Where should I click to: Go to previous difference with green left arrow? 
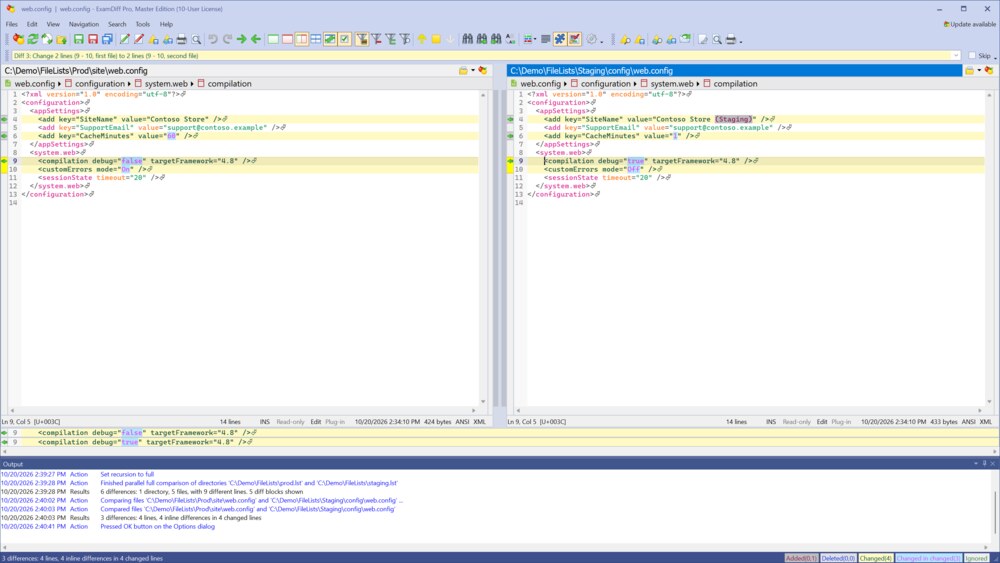click(x=256, y=40)
